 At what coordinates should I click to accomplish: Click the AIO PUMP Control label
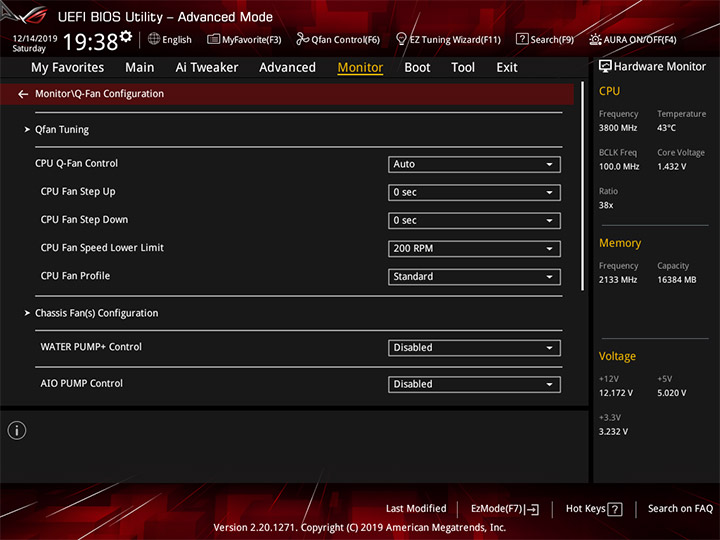tap(82, 383)
